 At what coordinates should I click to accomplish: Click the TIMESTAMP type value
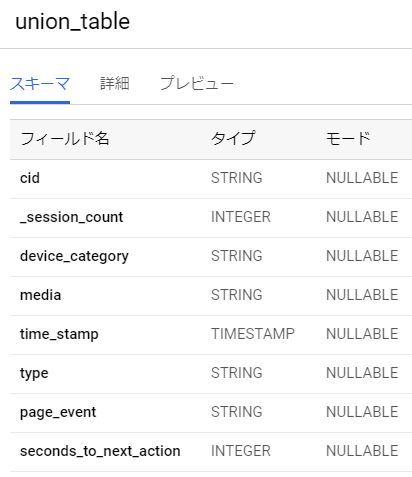click(x=253, y=334)
